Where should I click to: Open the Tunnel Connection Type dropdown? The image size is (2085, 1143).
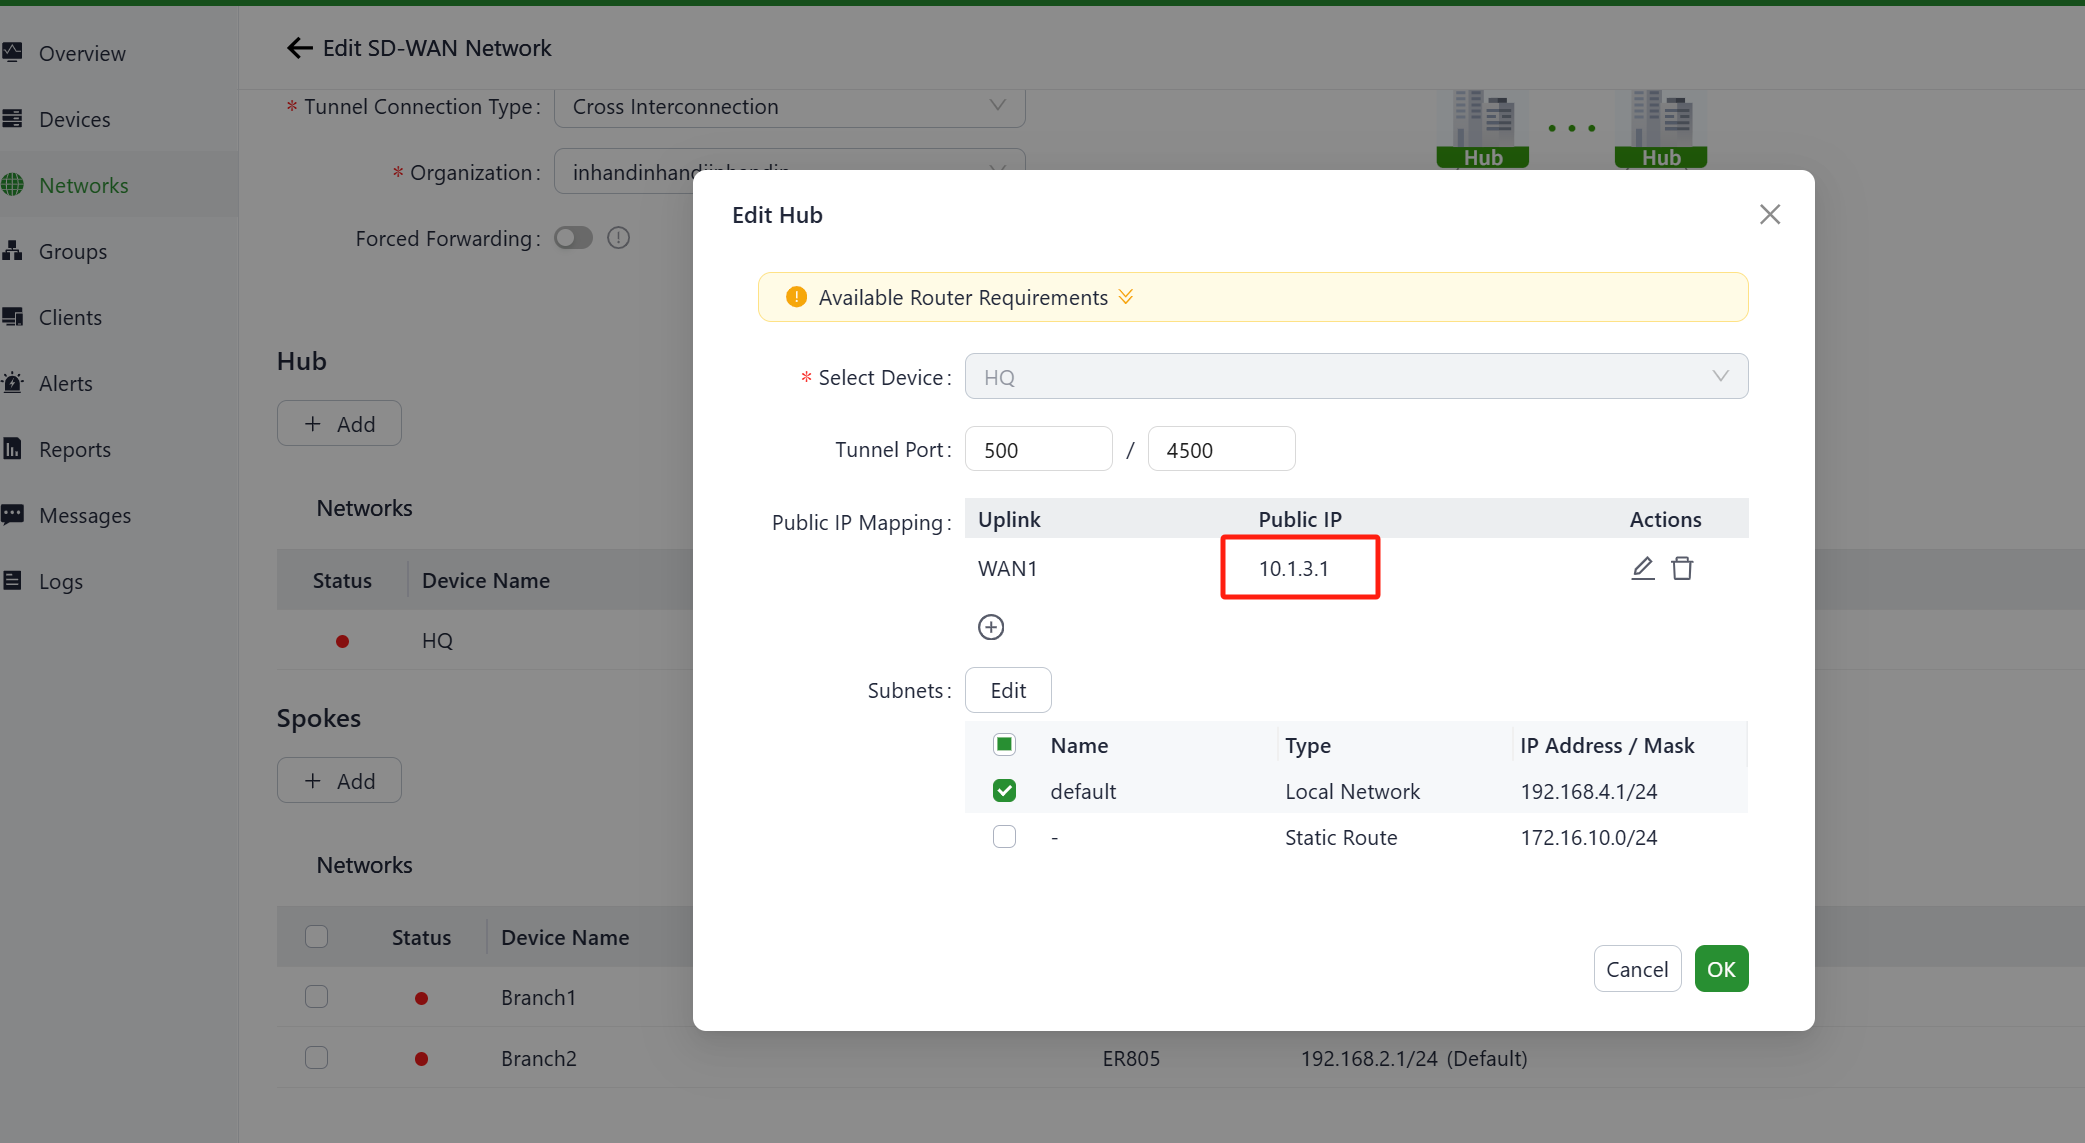pos(789,107)
